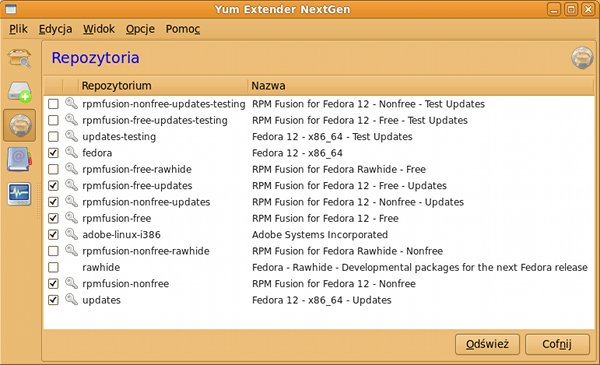This screenshot has height=365, width=600.
Task: Disable the rpmfusion-free repository checkbox
Action: point(53,218)
